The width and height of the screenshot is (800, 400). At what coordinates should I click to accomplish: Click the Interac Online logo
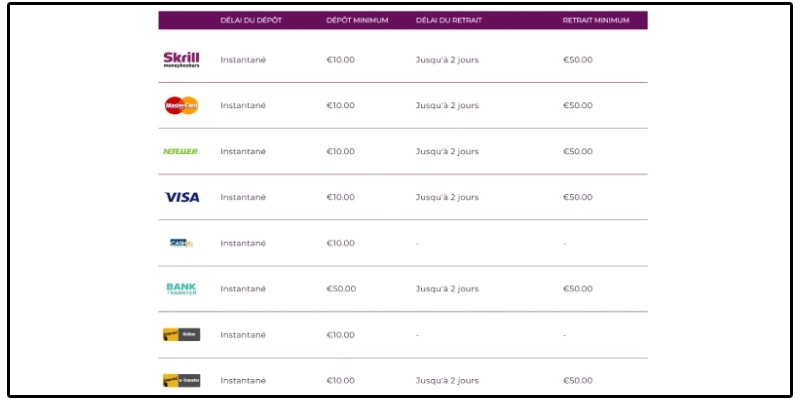[181, 335]
